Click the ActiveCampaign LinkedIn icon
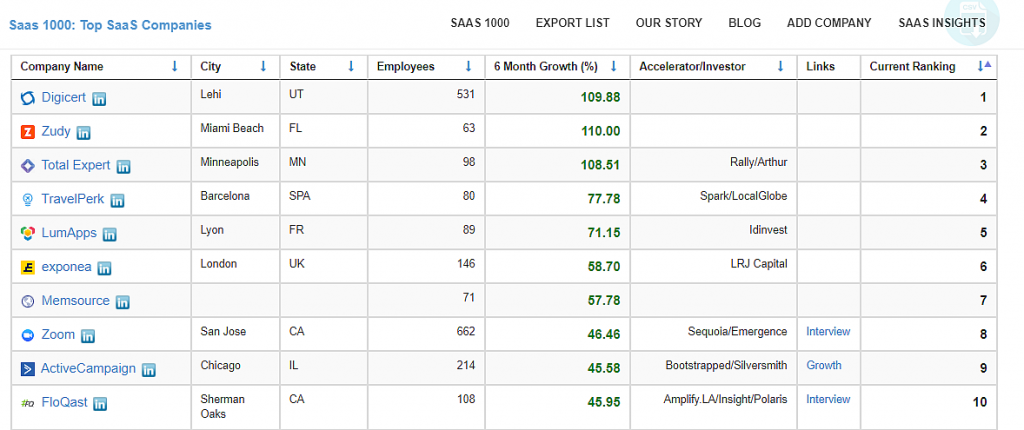This screenshot has width=1024, height=430. point(149,370)
